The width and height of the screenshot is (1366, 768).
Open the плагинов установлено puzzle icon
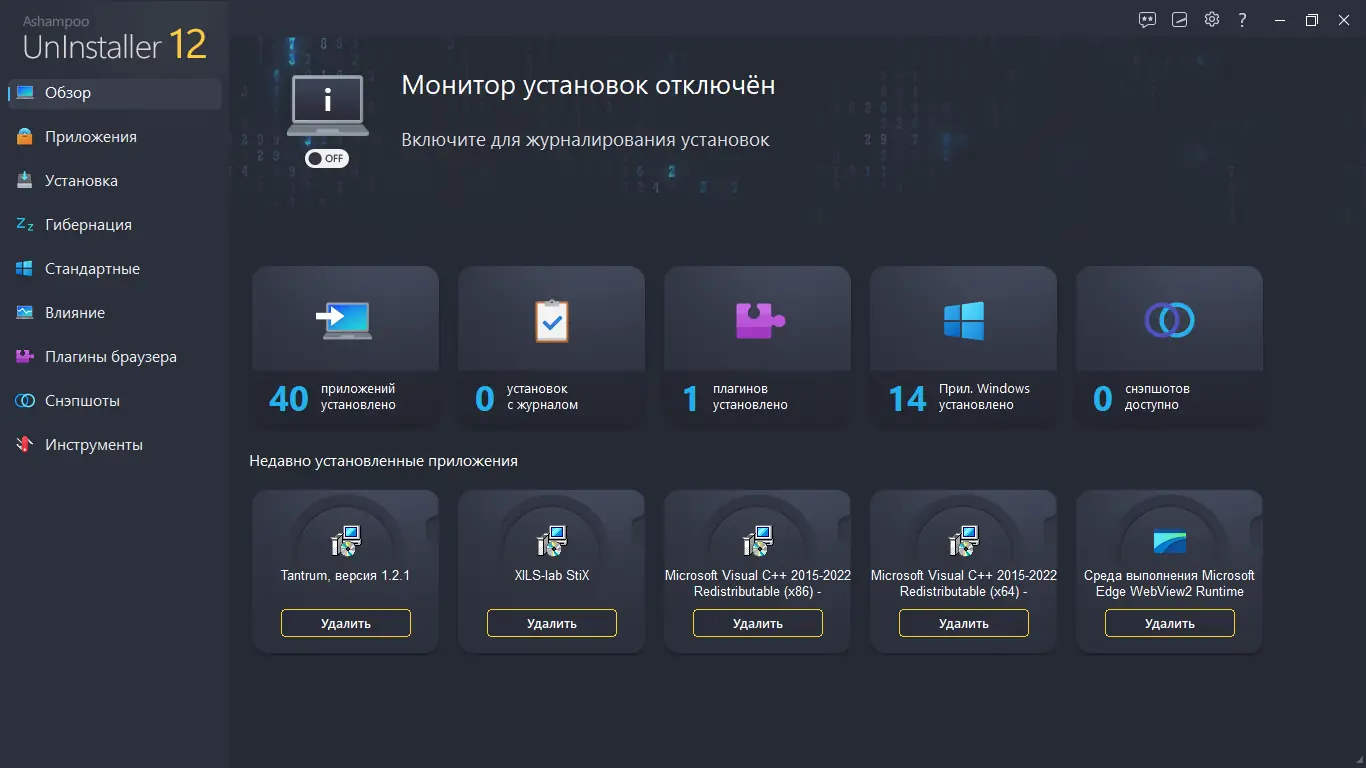(759, 320)
